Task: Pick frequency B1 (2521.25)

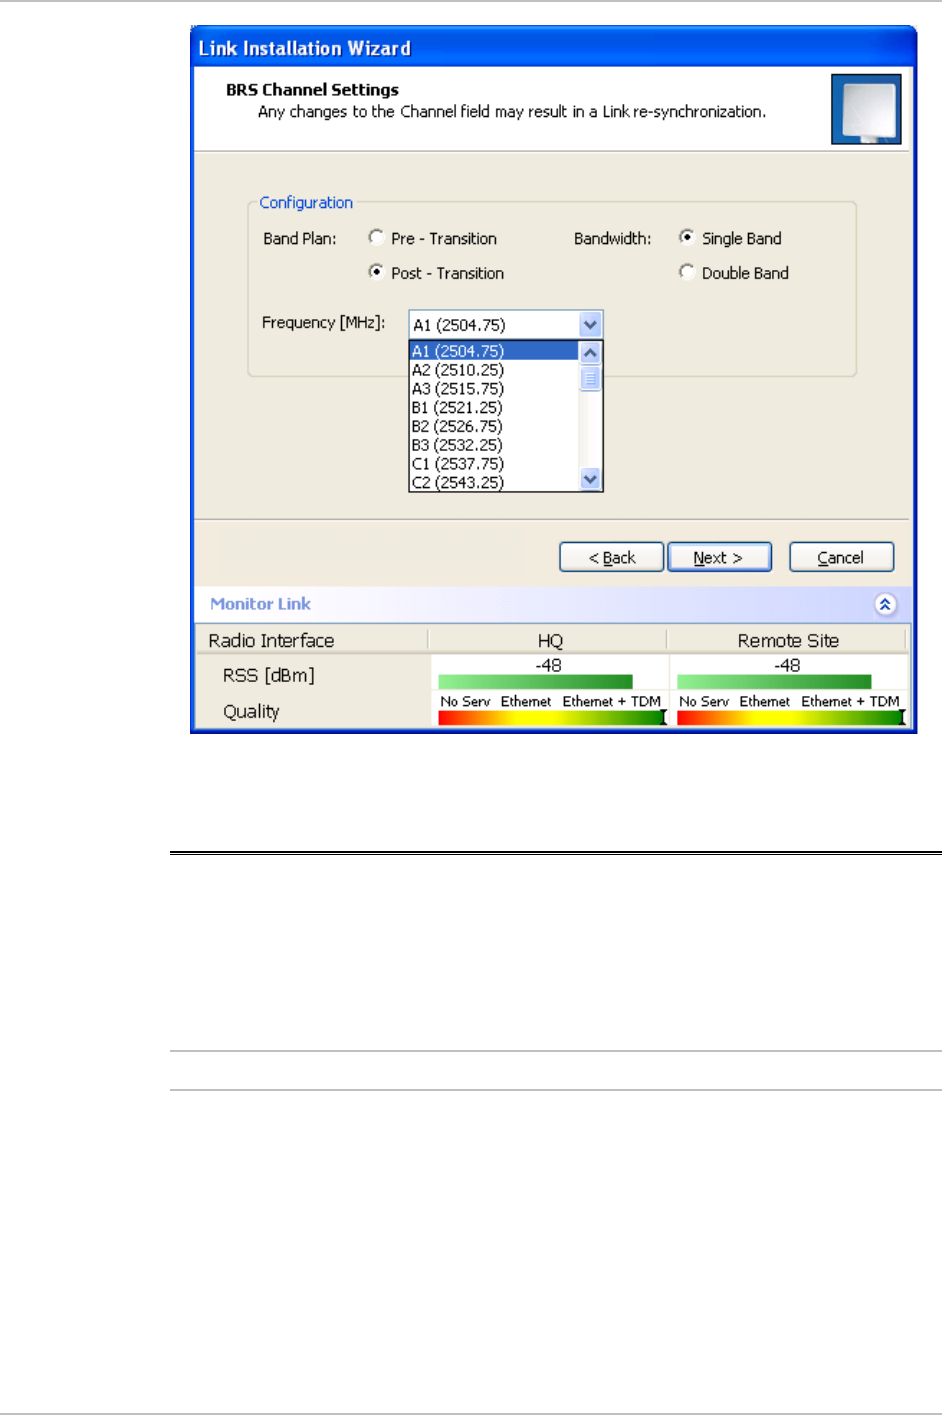Action: [x=494, y=407]
